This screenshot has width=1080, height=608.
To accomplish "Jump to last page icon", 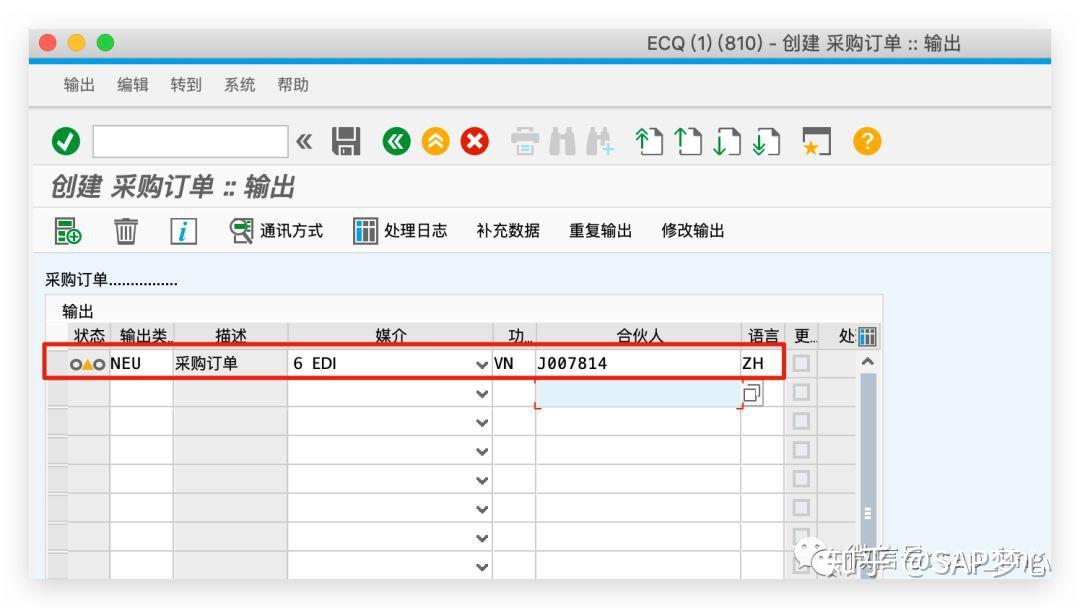I will click(766, 142).
